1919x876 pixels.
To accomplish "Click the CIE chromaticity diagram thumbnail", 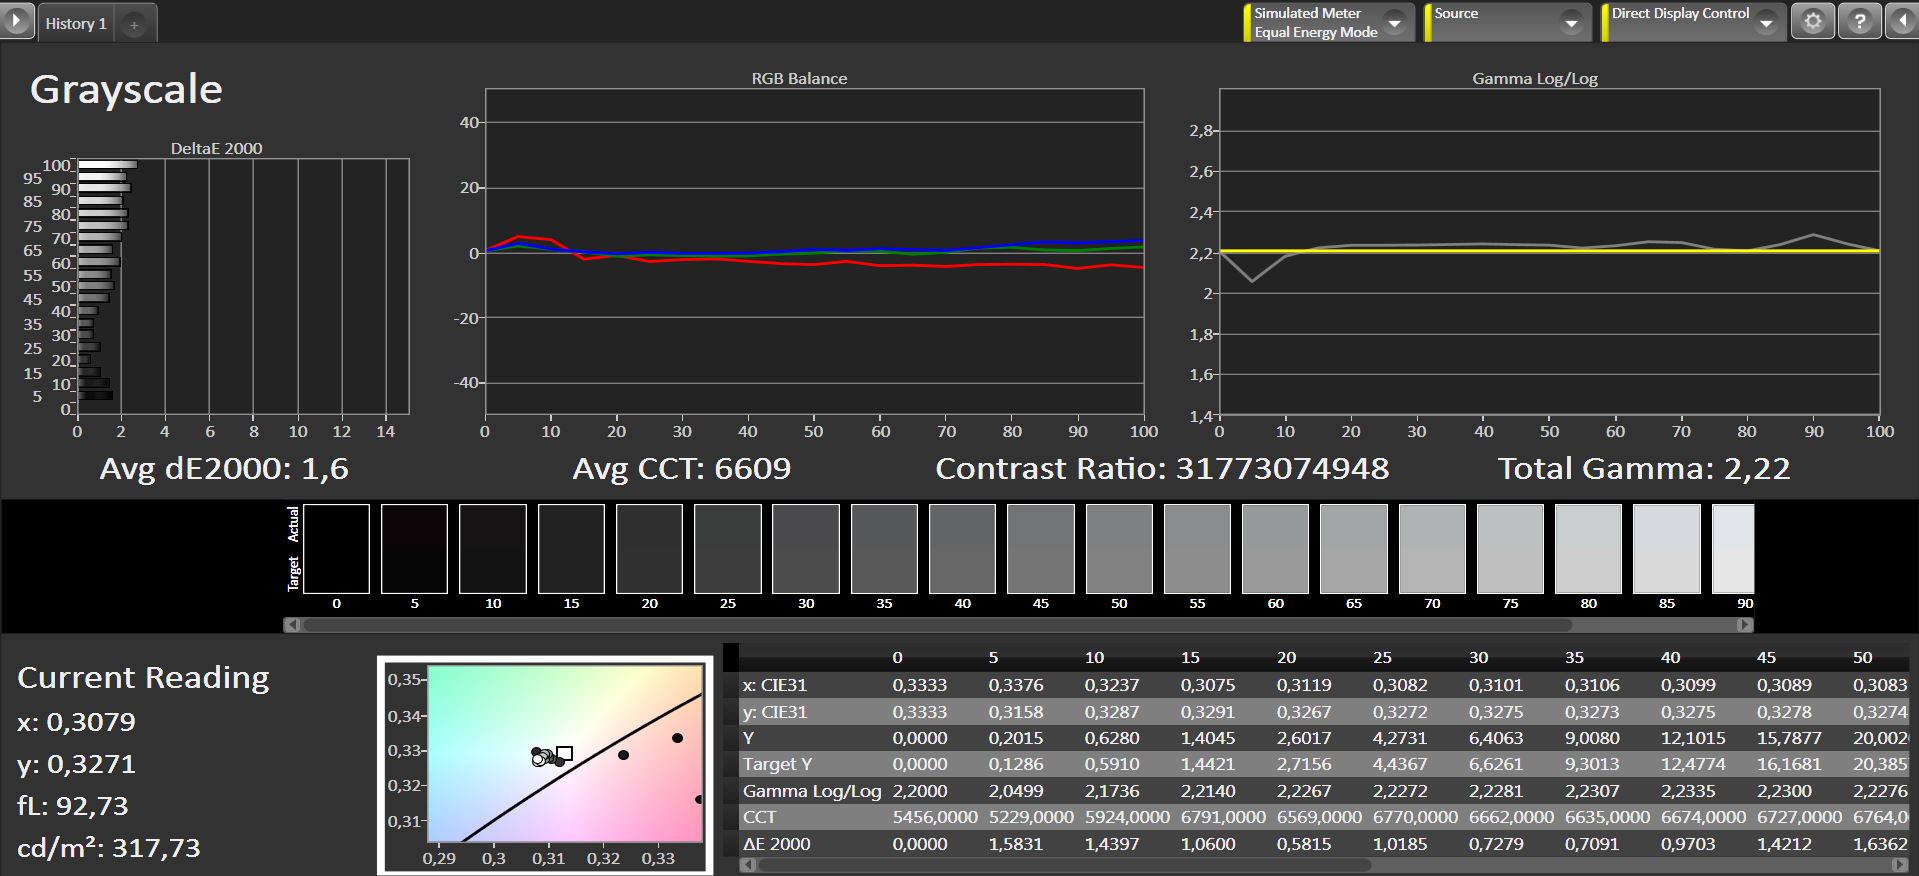I will pyautogui.click(x=545, y=765).
